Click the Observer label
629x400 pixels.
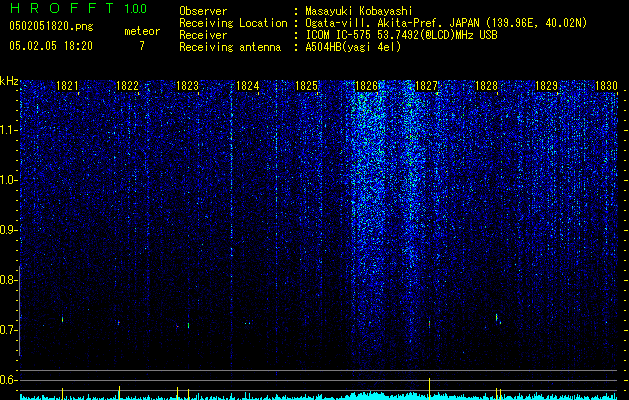click(203, 11)
